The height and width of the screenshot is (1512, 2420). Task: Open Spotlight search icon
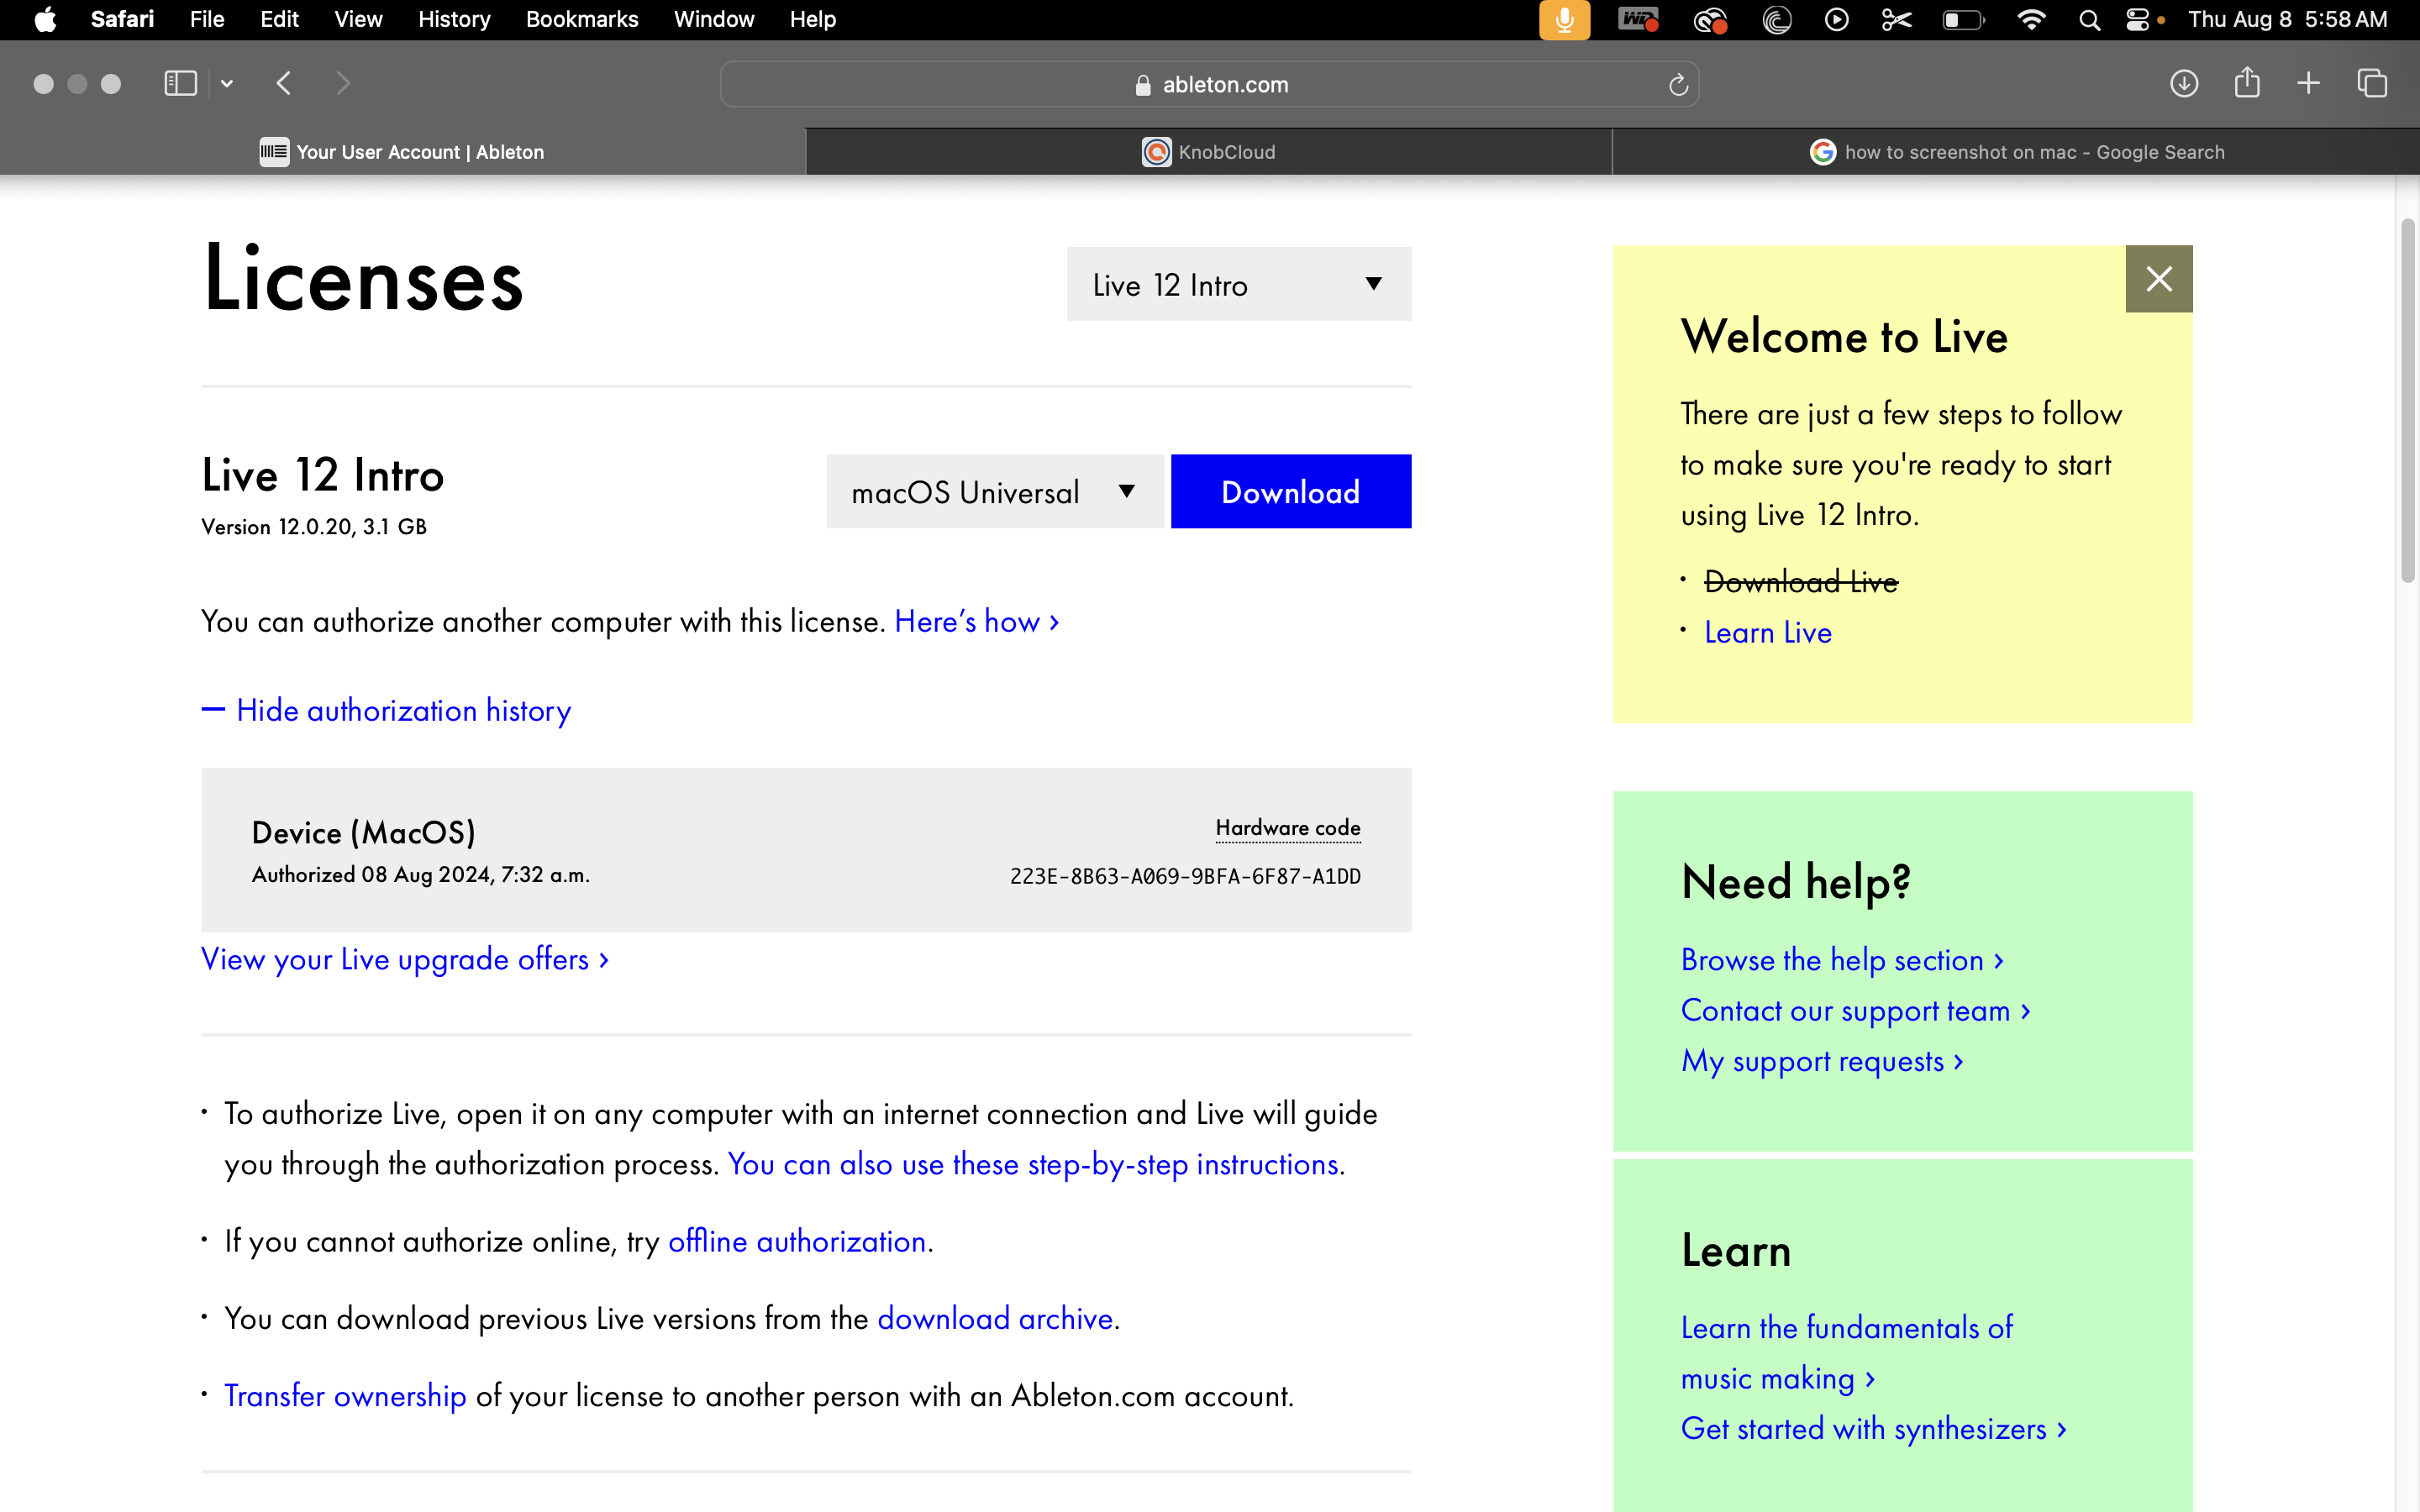tap(2089, 19)
